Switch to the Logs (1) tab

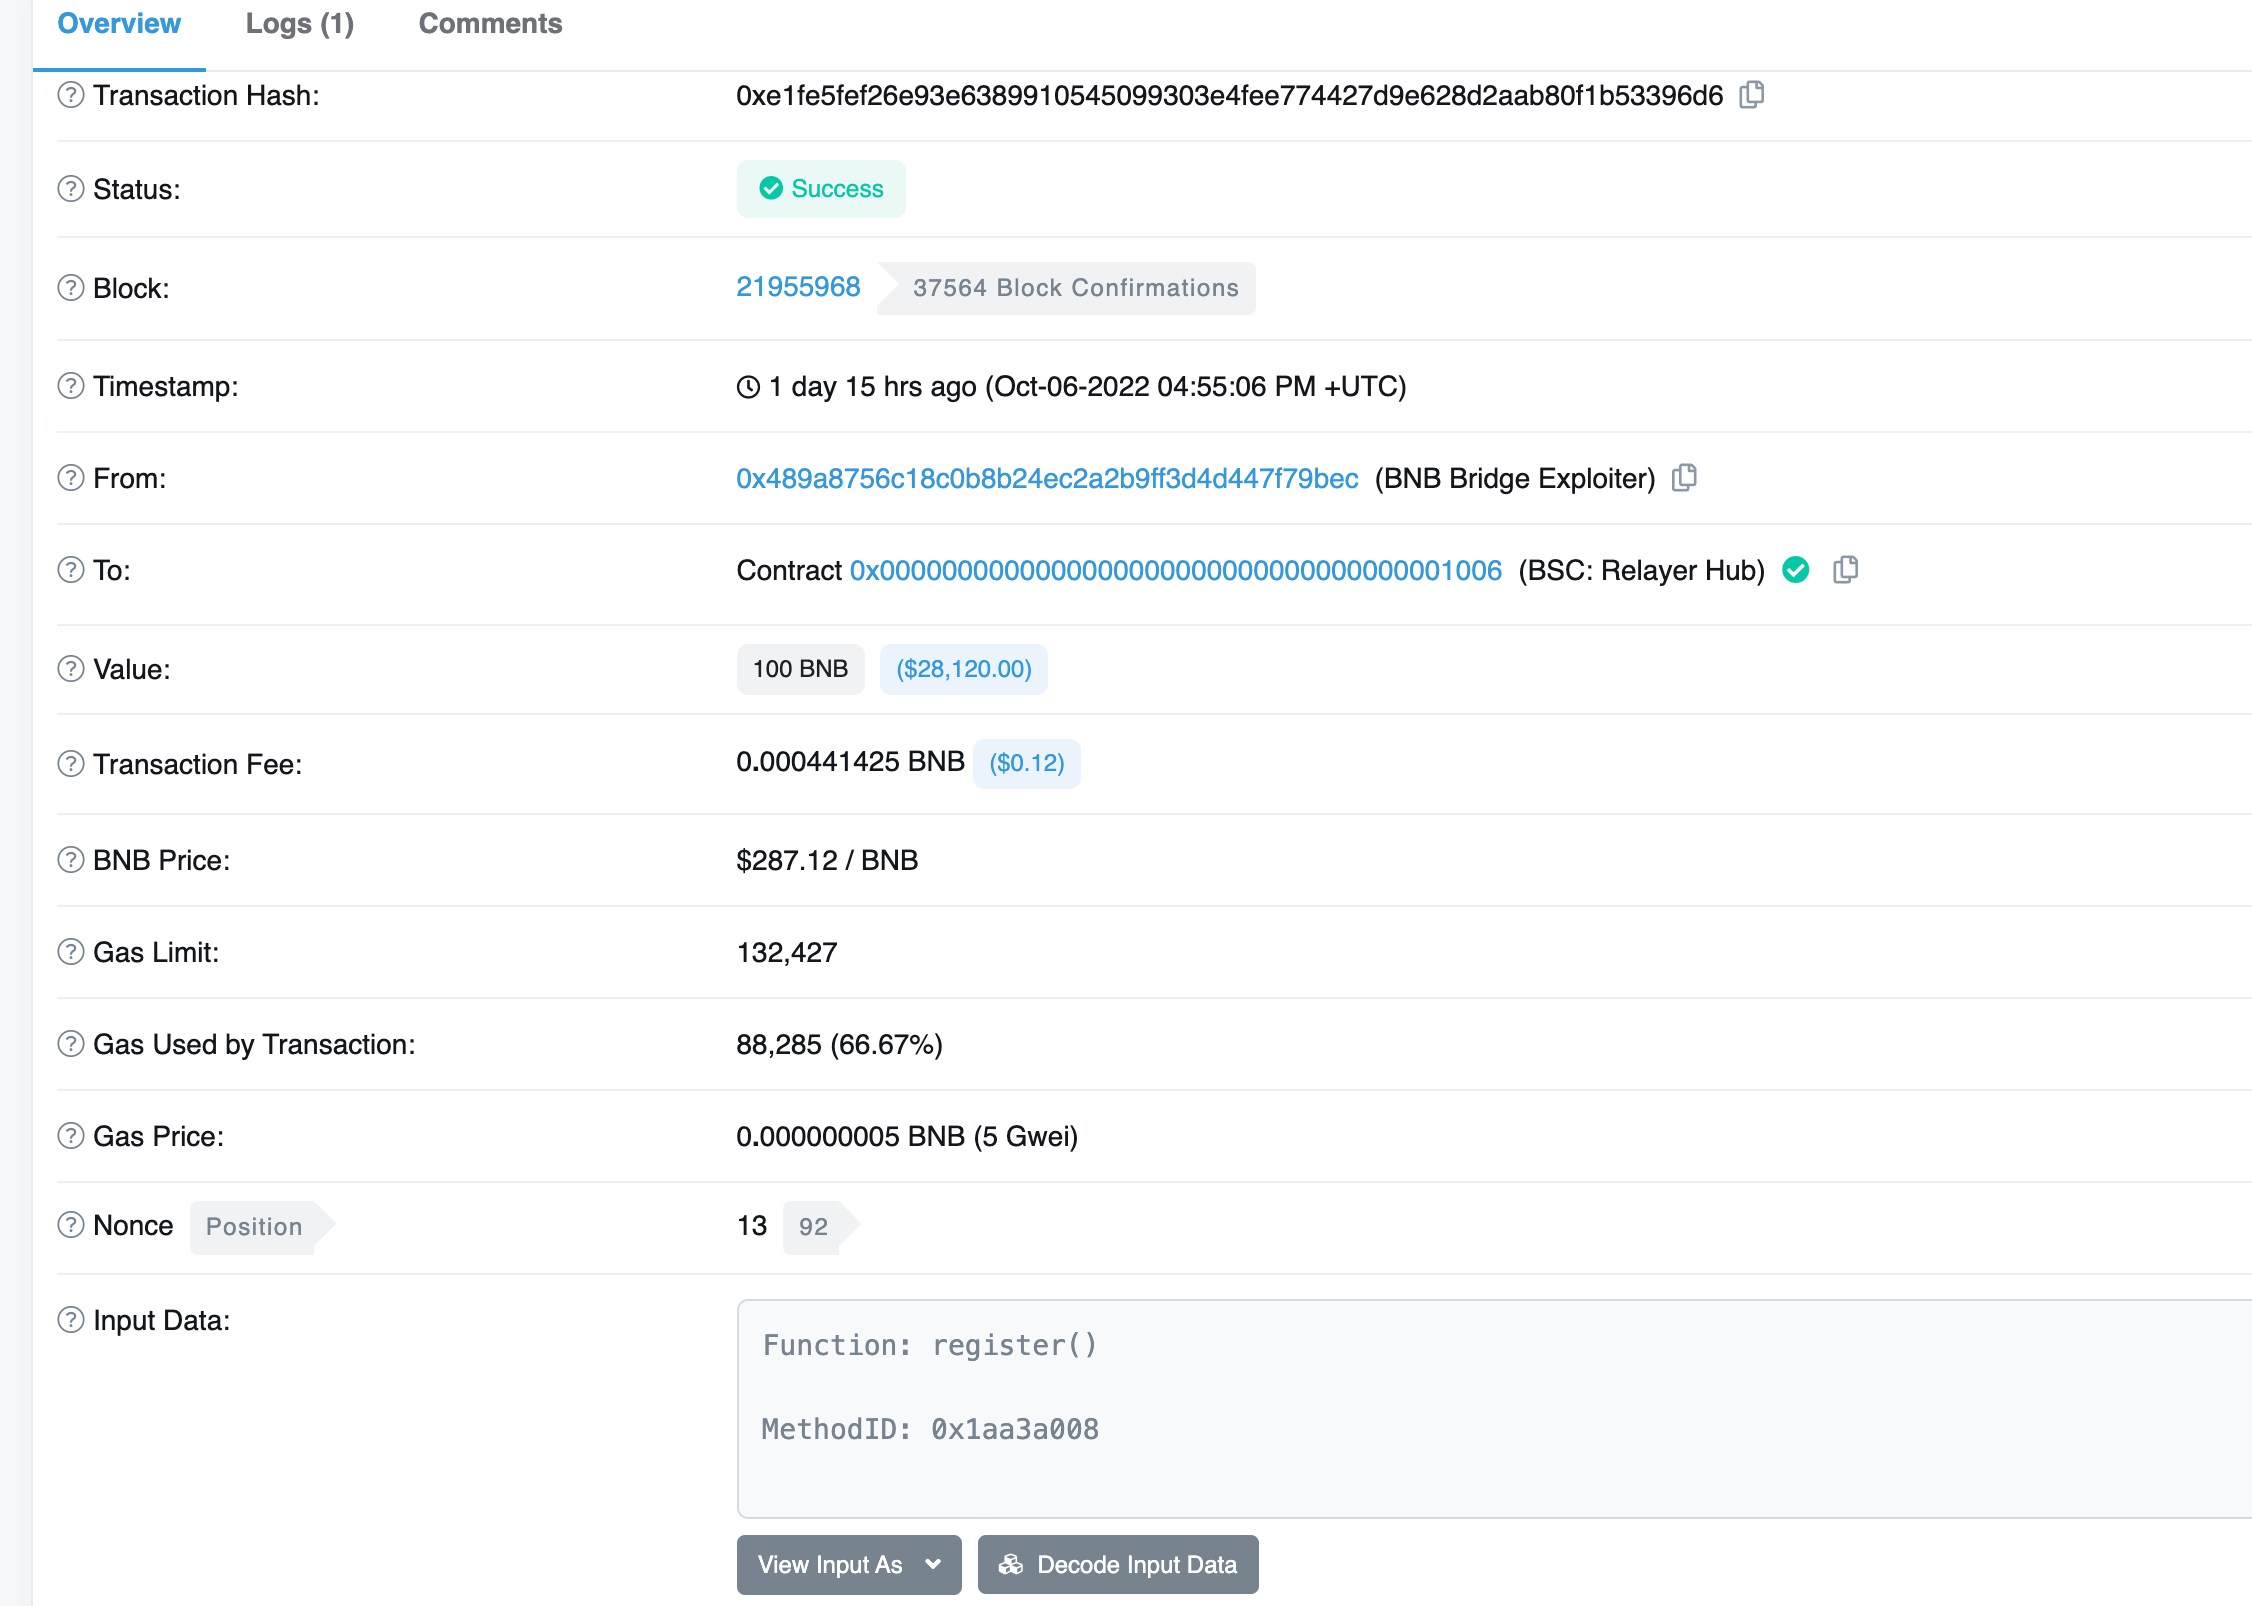[299, 24]
